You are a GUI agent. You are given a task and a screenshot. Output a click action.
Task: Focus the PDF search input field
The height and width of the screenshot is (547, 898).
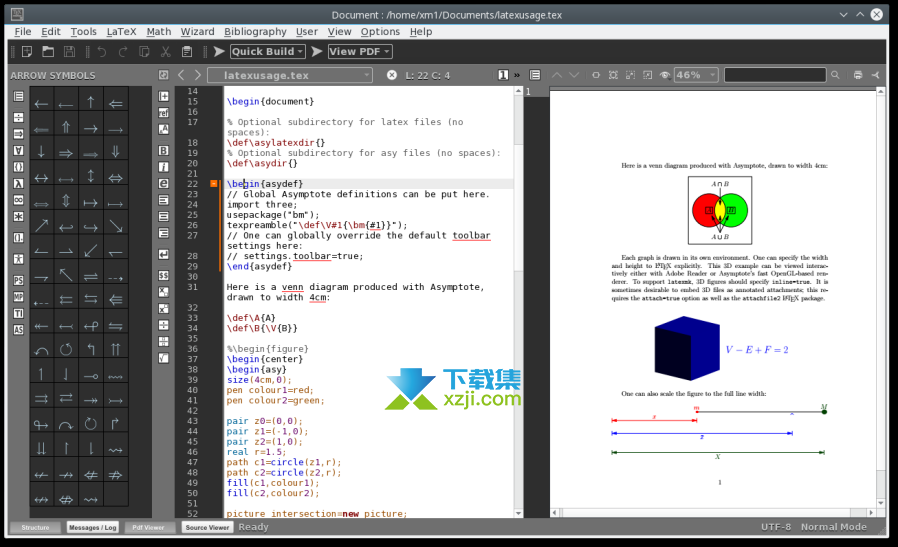coord(775,75)
